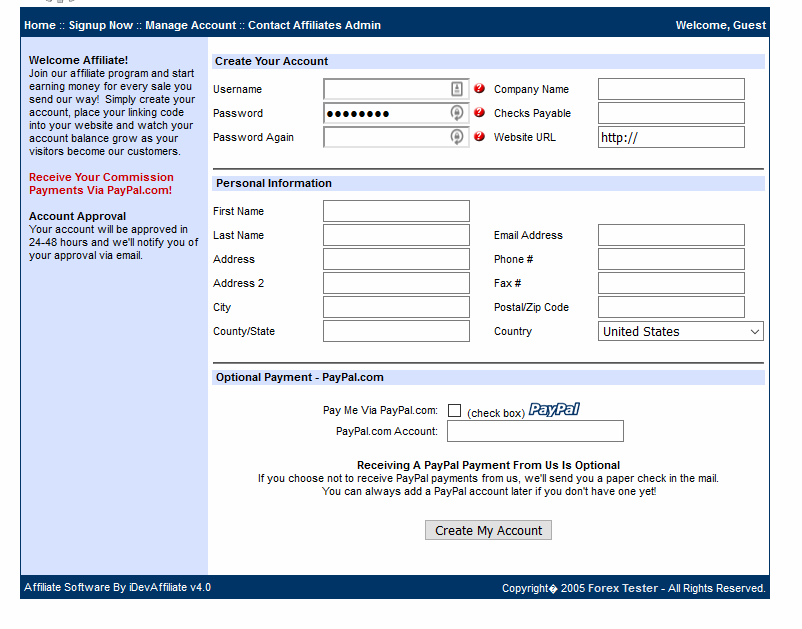Image resolution: width=802 pixels, height=629 pixels.
Task: Click the PayPal logo image
Action: pyautogui.click(x=554, y=410)
